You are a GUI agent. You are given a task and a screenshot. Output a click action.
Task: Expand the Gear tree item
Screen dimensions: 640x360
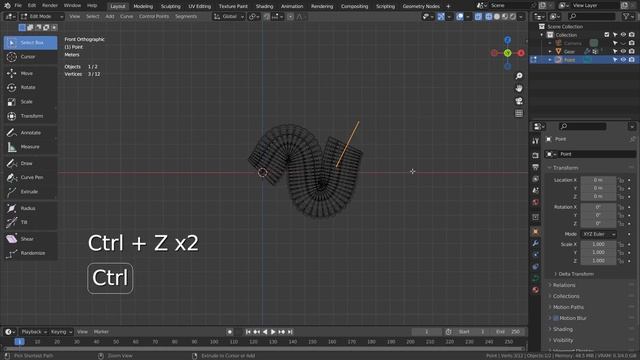coord(550,51)
